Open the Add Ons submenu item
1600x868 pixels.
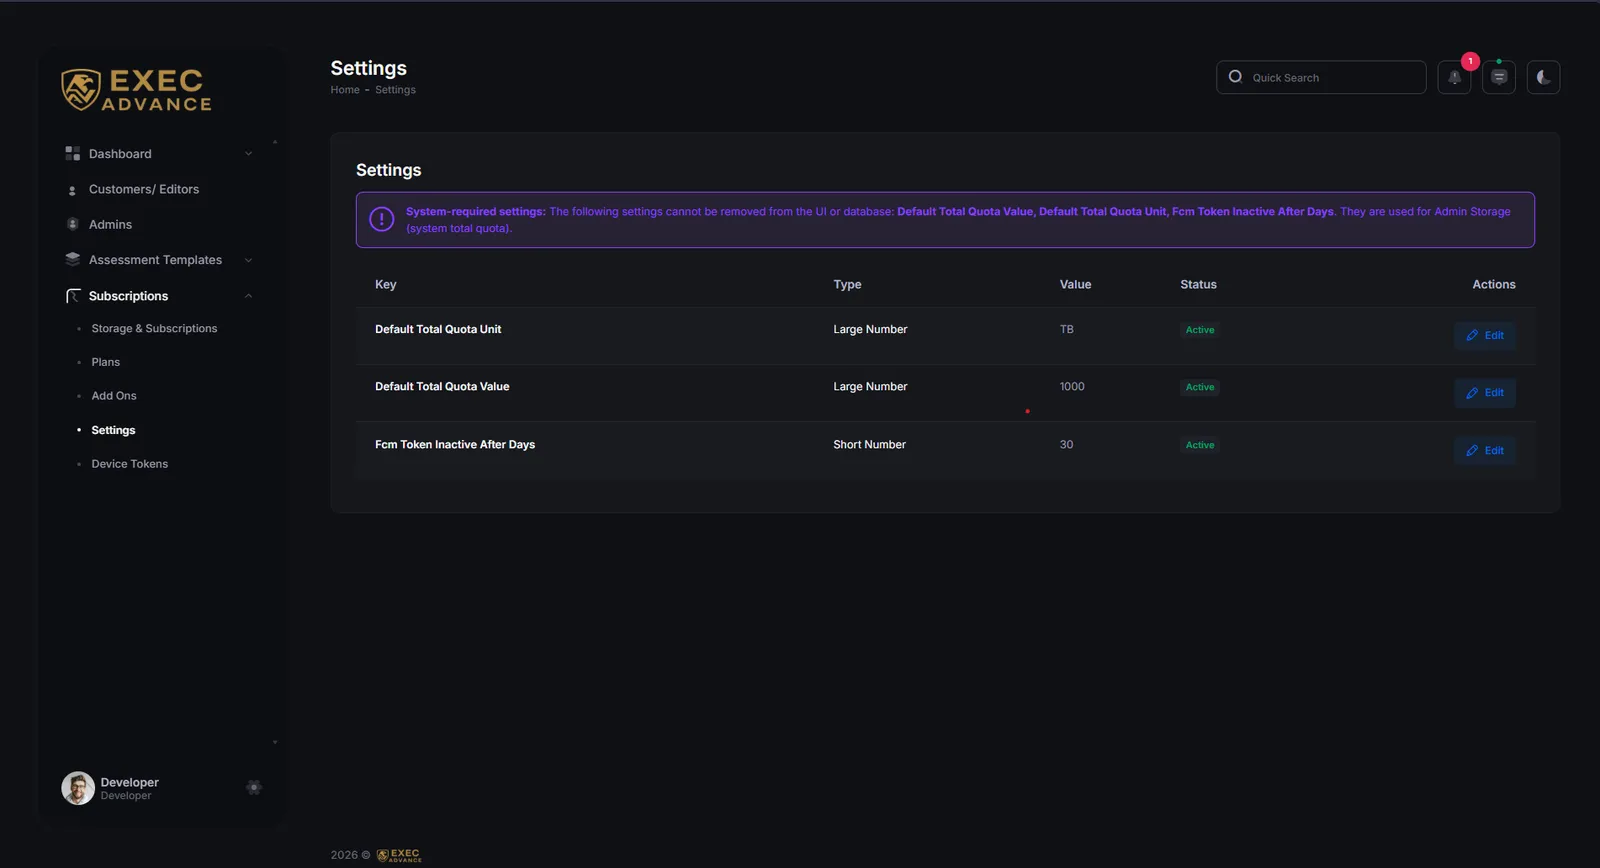point(114,396)
